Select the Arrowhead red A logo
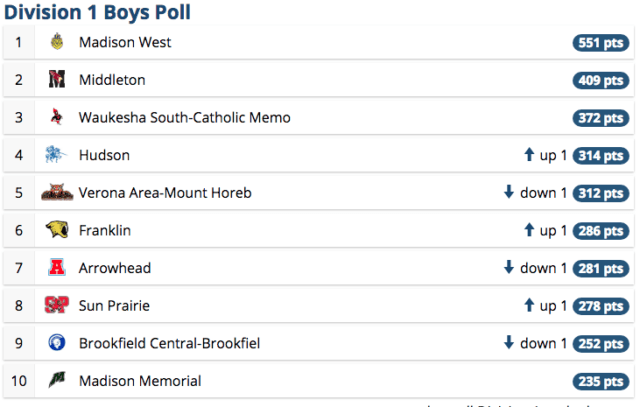This screenshot has width=640, height=407. tap(57, 267)
